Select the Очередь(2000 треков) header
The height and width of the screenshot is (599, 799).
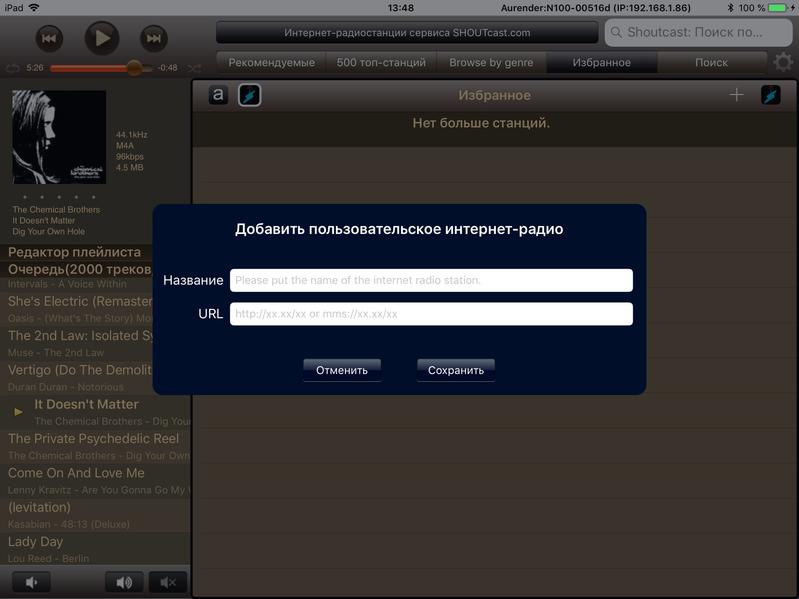[x=76, y=269]
